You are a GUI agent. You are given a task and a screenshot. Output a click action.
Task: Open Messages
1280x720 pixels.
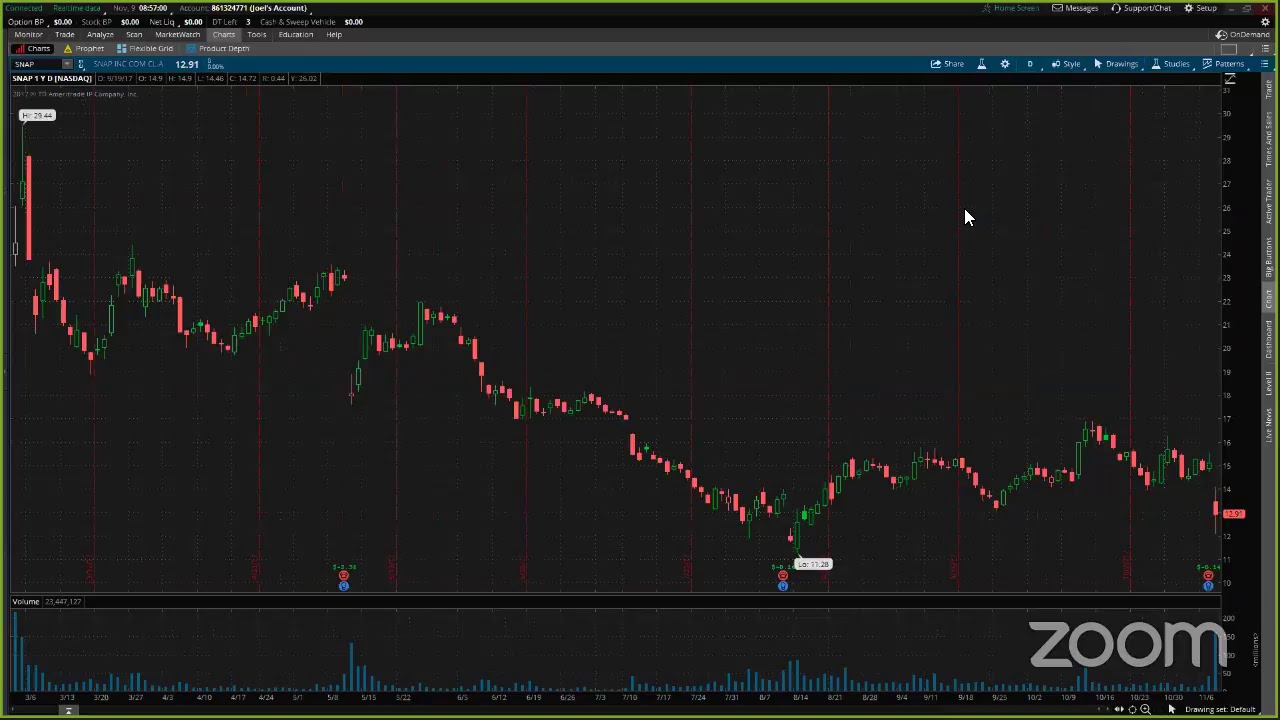click(x=1075, y=8)
